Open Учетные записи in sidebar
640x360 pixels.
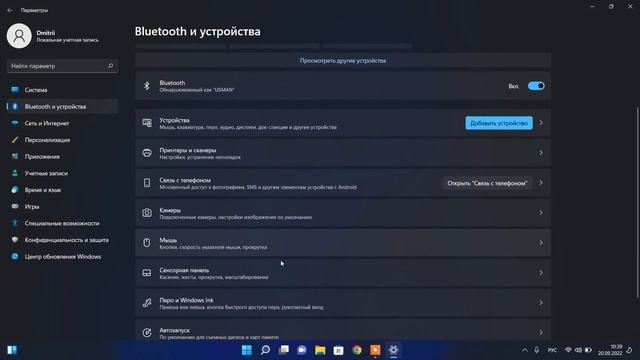tap(62, 173)
